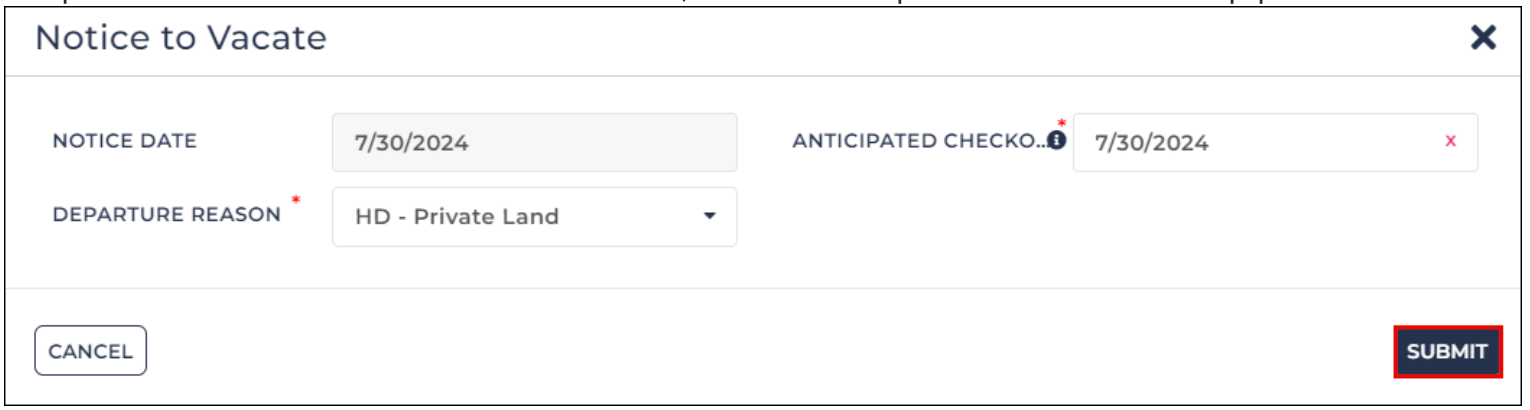
Task: Click the DEPARTURE REASON label
Action: 167,215
